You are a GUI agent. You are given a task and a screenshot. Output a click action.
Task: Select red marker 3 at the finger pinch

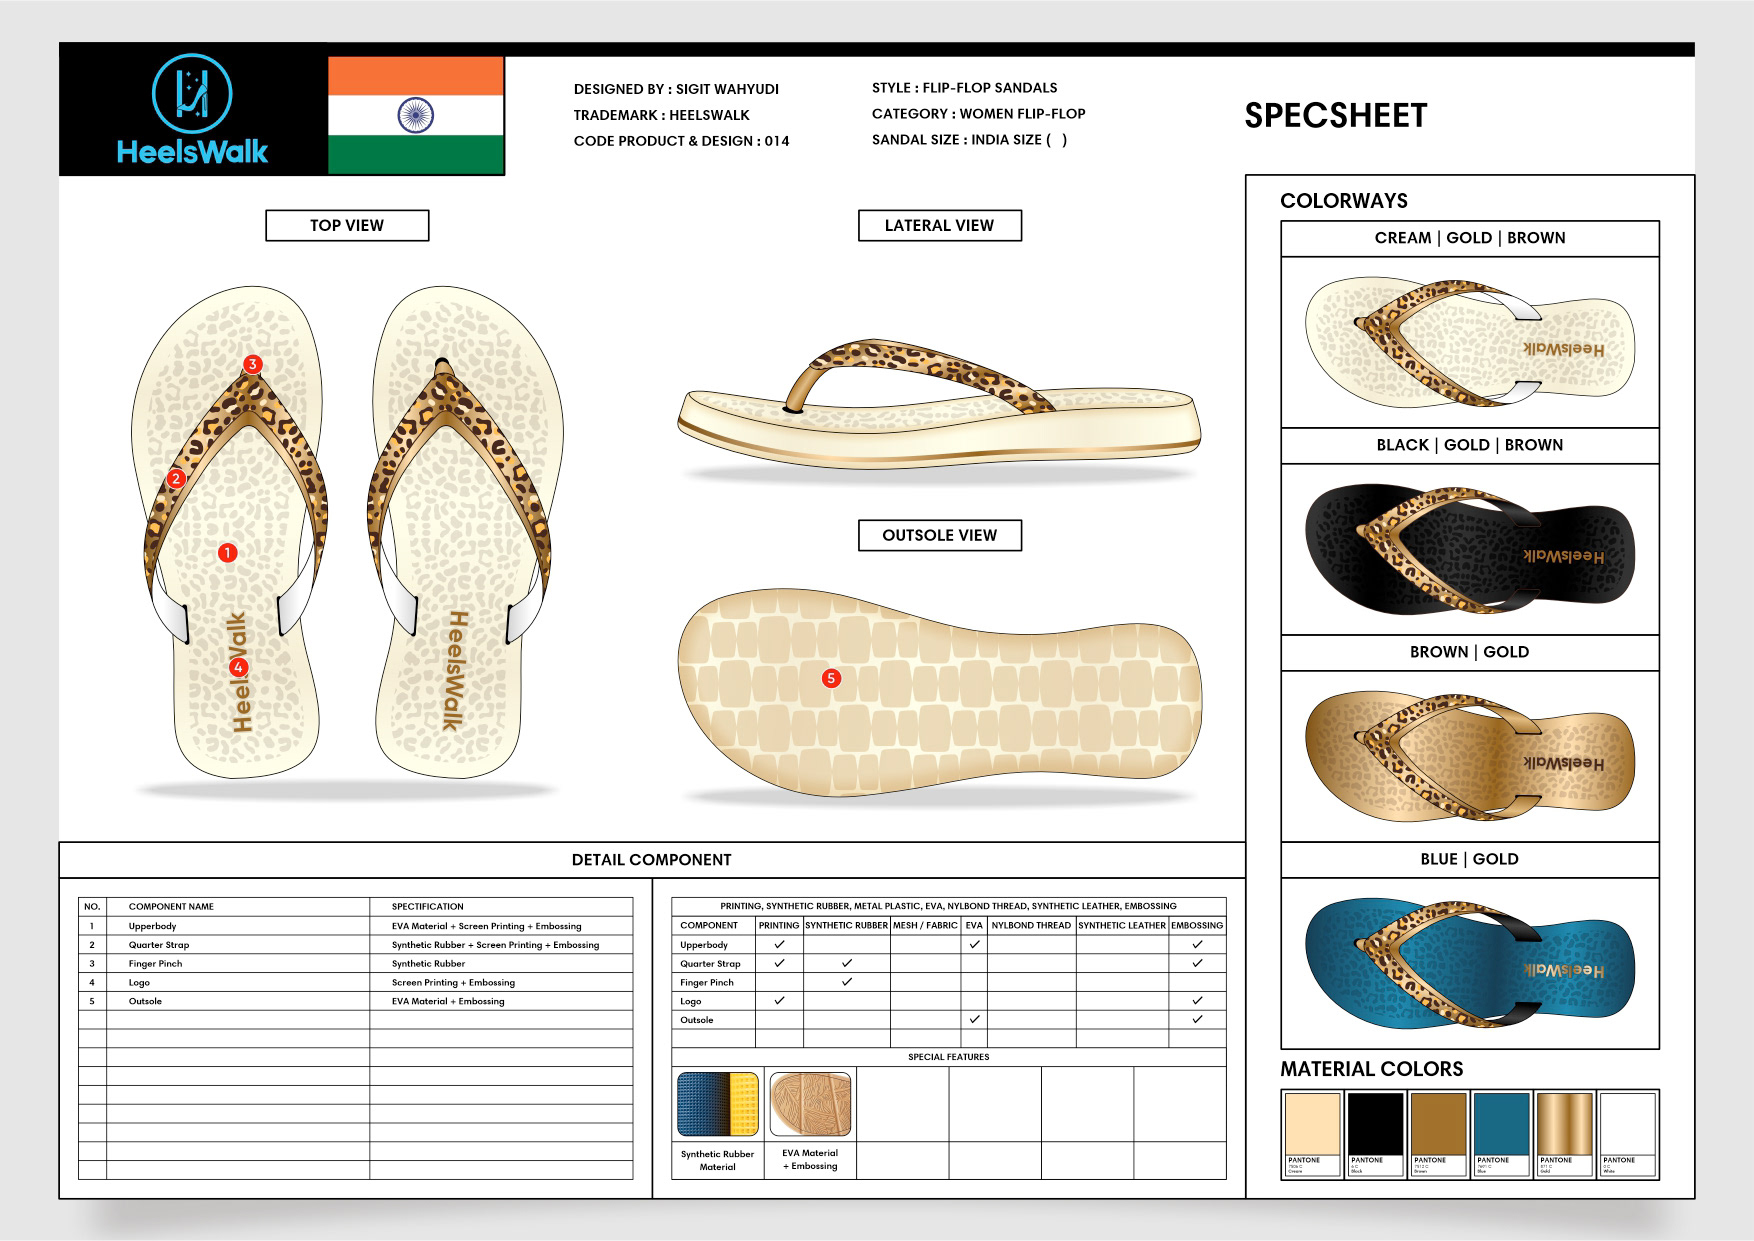coord(253,364)
